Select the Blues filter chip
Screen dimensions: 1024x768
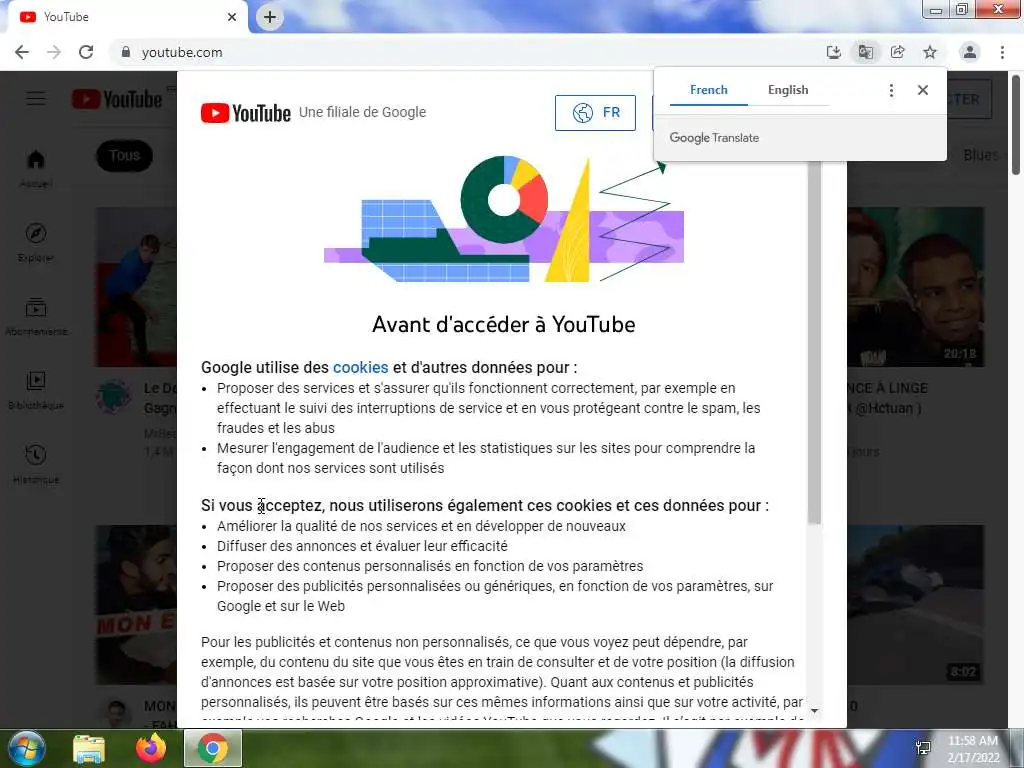click(x=980, y=155)
